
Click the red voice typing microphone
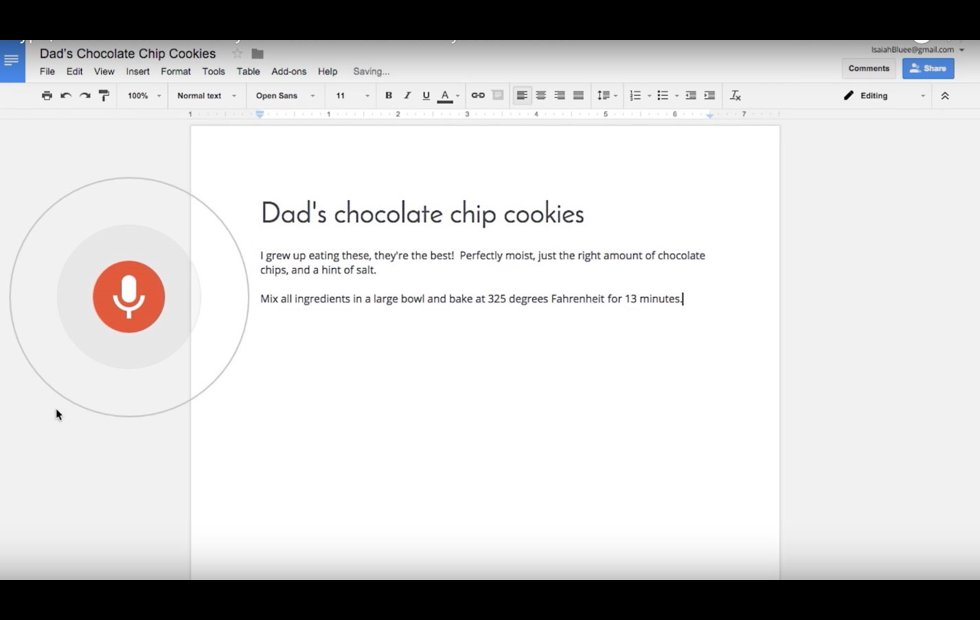point(129,297)
